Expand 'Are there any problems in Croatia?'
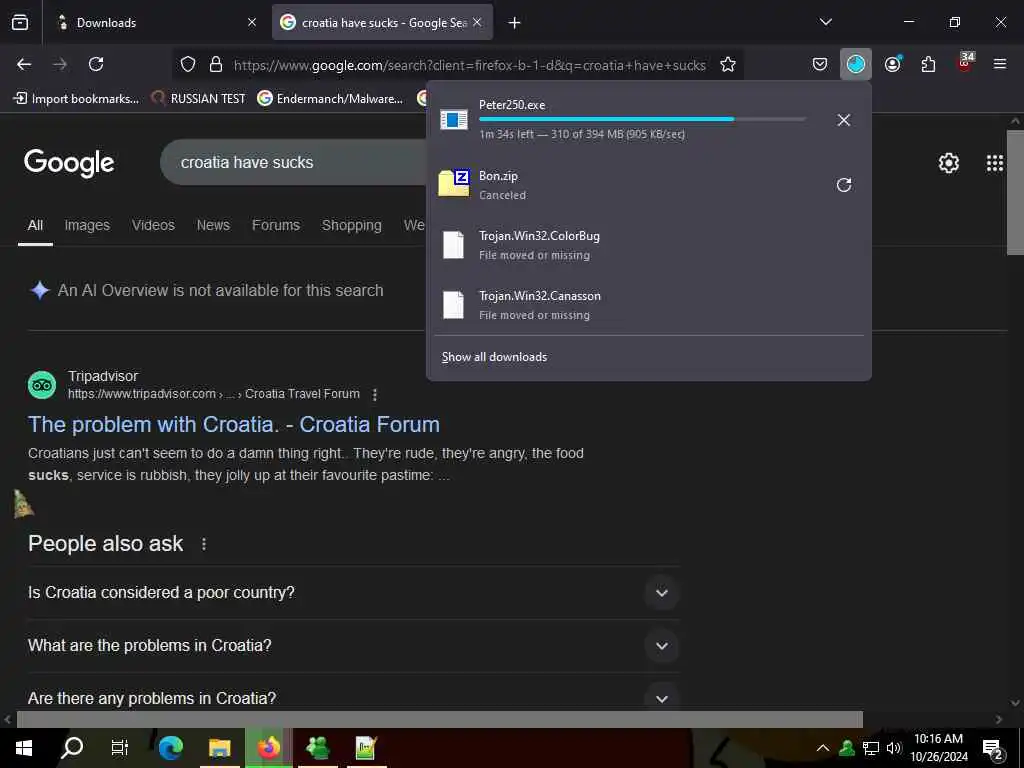The height and width of the screenshot is (768, 1024). click(x=662, y=699)
